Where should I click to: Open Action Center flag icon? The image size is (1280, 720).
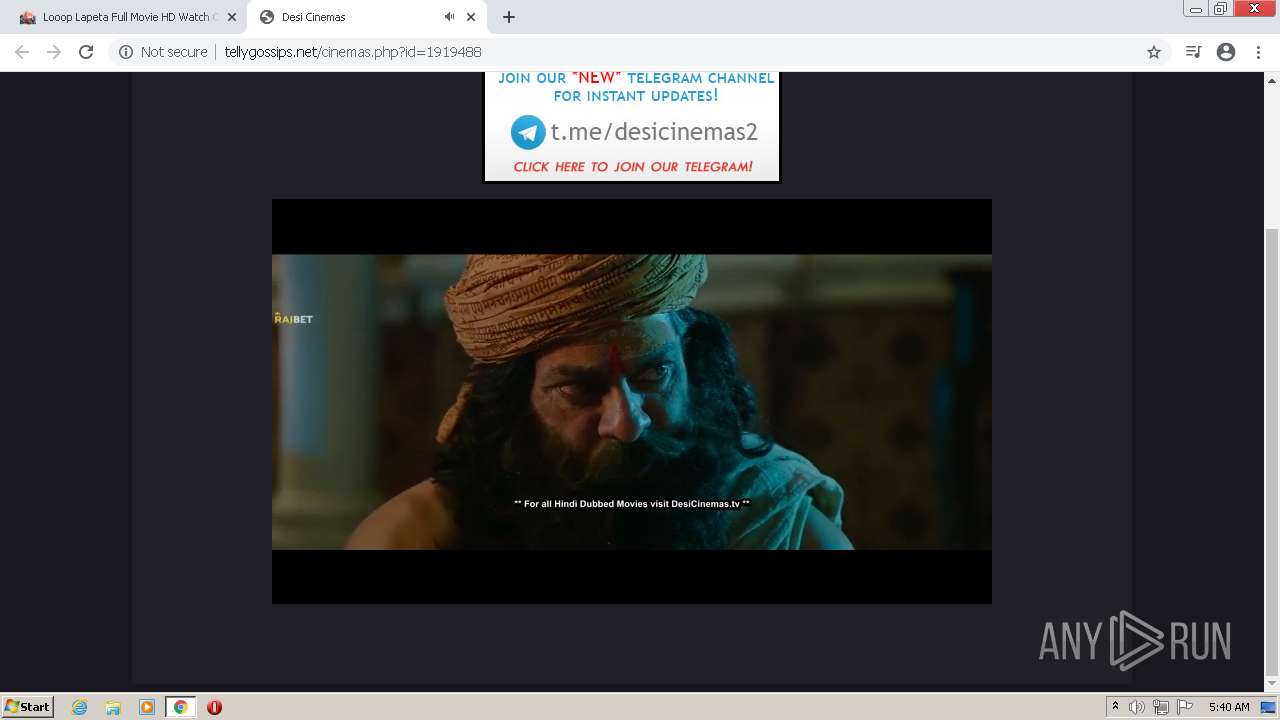pyautogui.click(x=1185, y=707)
